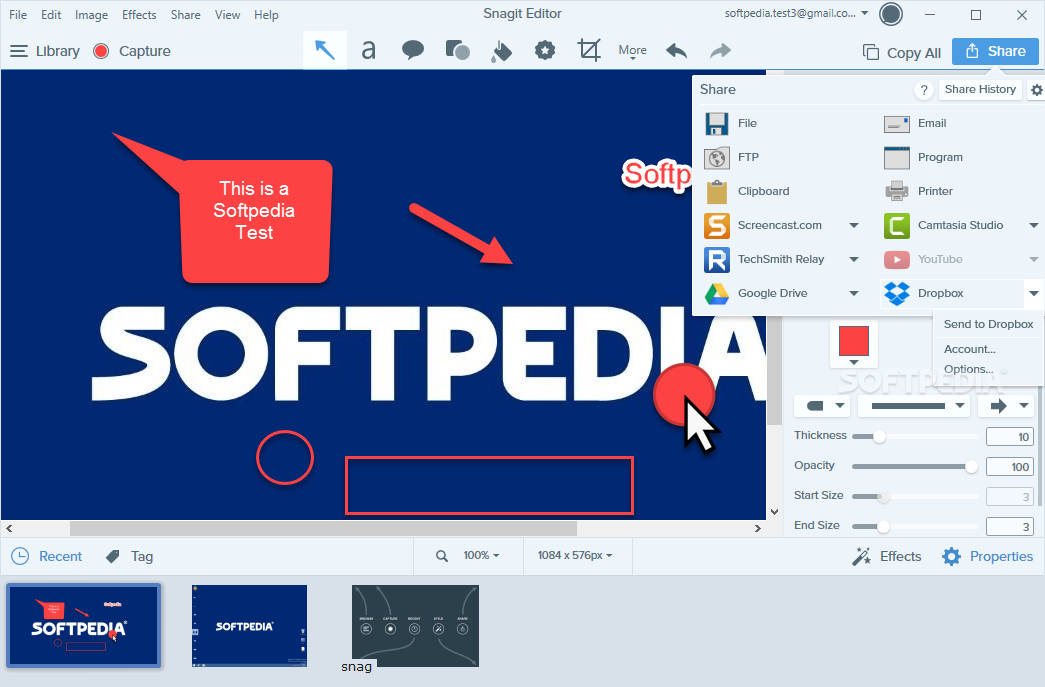Open the zoom 100% dropdown
Viewport: 1045px width, 687px height.
click(481, 555)
